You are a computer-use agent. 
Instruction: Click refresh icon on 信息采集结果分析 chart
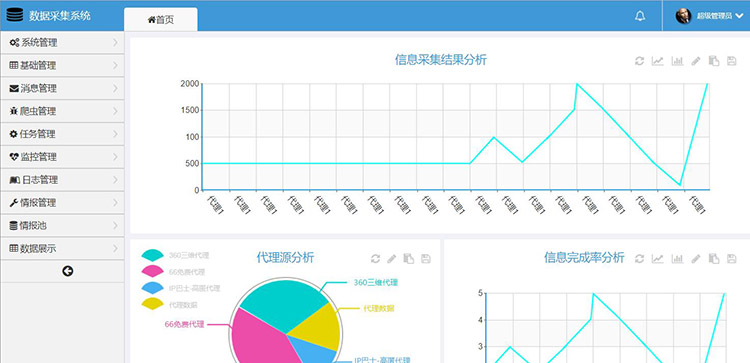pos(639,61)
